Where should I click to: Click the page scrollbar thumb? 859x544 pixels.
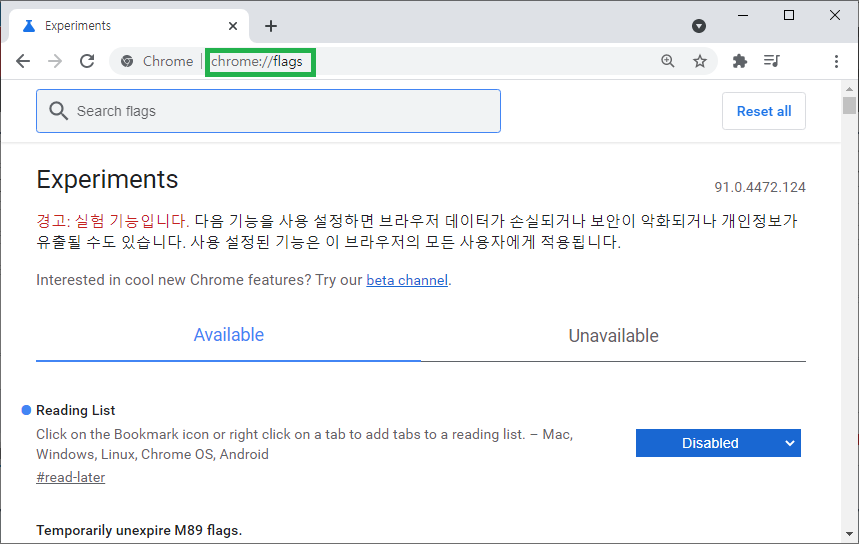(x=849, y=105)
